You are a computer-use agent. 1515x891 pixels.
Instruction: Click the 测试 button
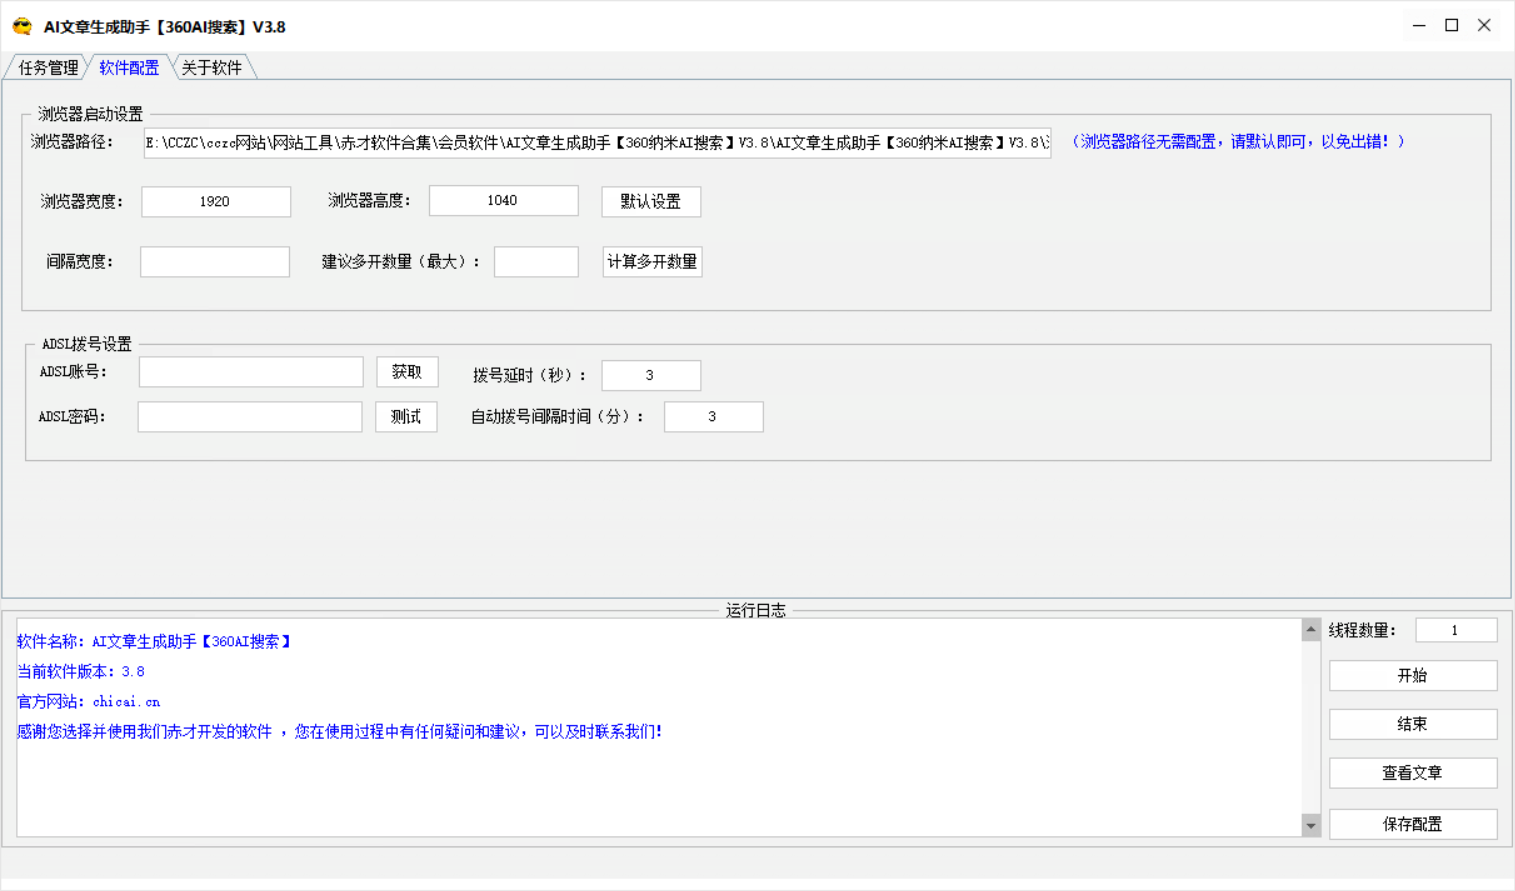(406, 417)
